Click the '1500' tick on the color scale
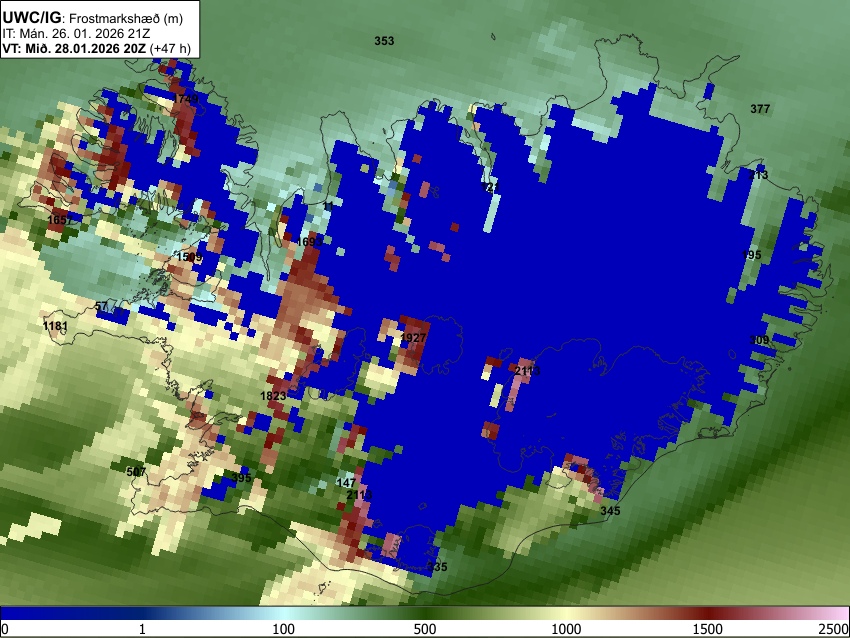Image resolution: width=850 pixels, height=638 pixels. tap(707, 629)
